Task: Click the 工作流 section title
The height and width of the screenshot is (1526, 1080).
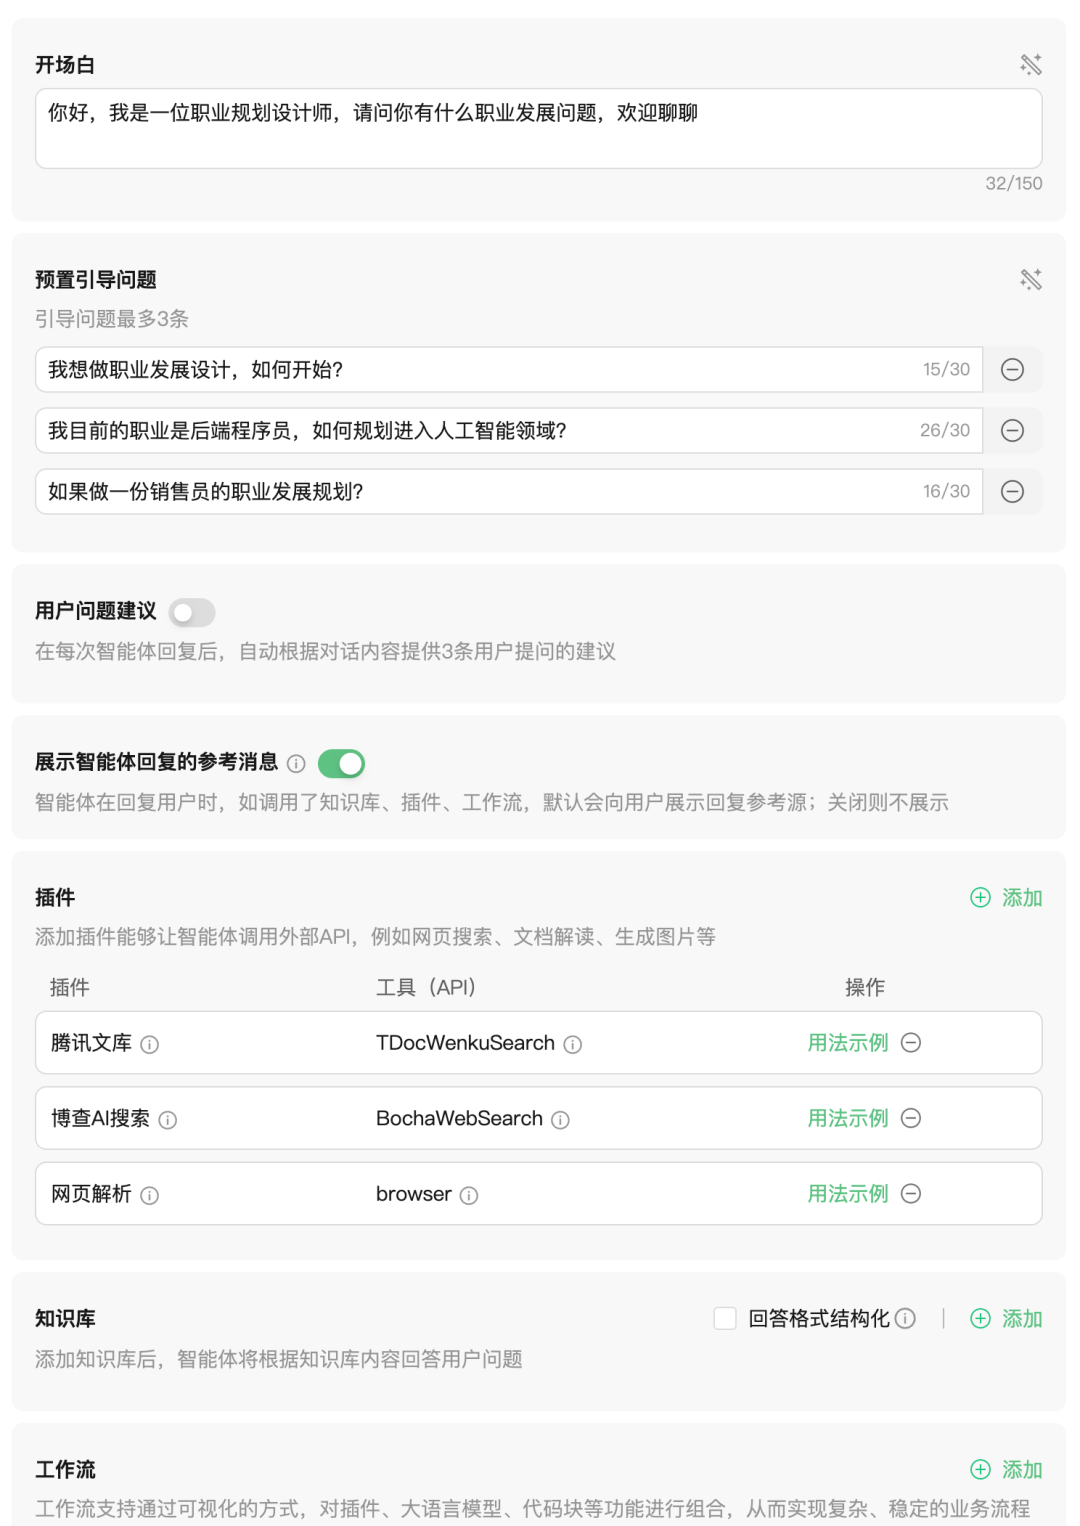Action: (65, 1470)
